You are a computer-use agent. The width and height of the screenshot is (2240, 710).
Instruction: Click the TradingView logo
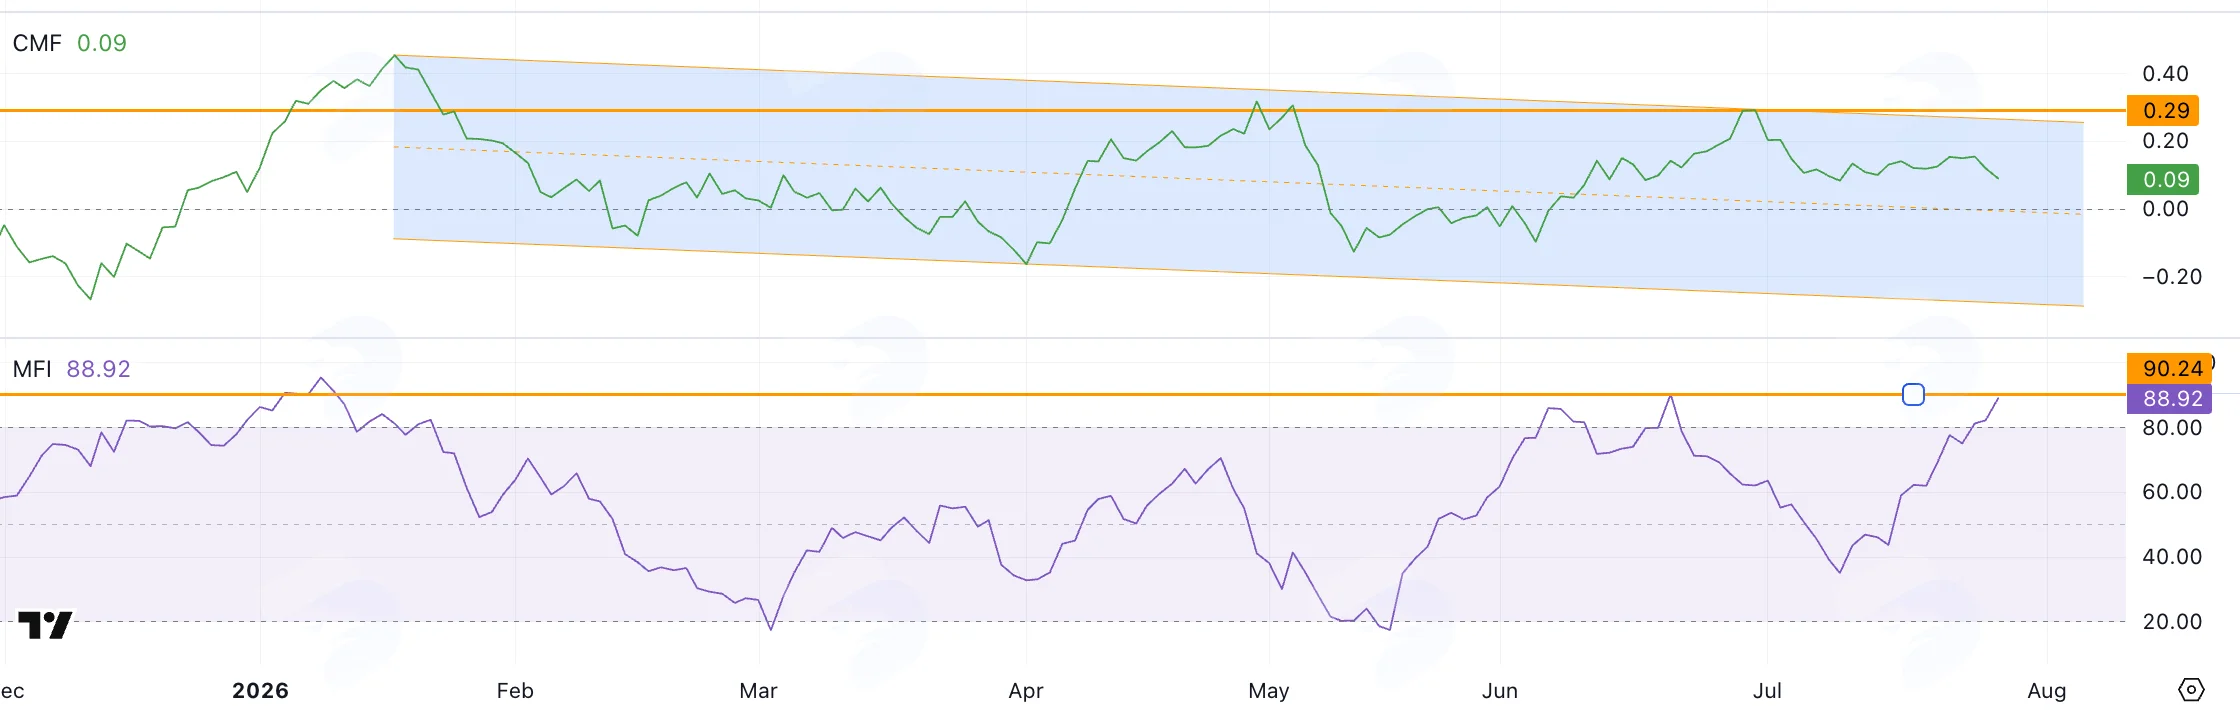click(x=45, y=626)
